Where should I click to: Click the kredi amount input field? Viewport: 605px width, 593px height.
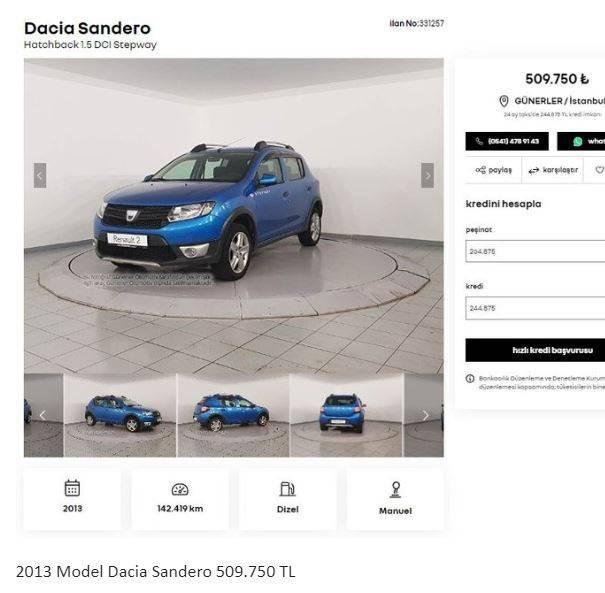coord(535,308)
